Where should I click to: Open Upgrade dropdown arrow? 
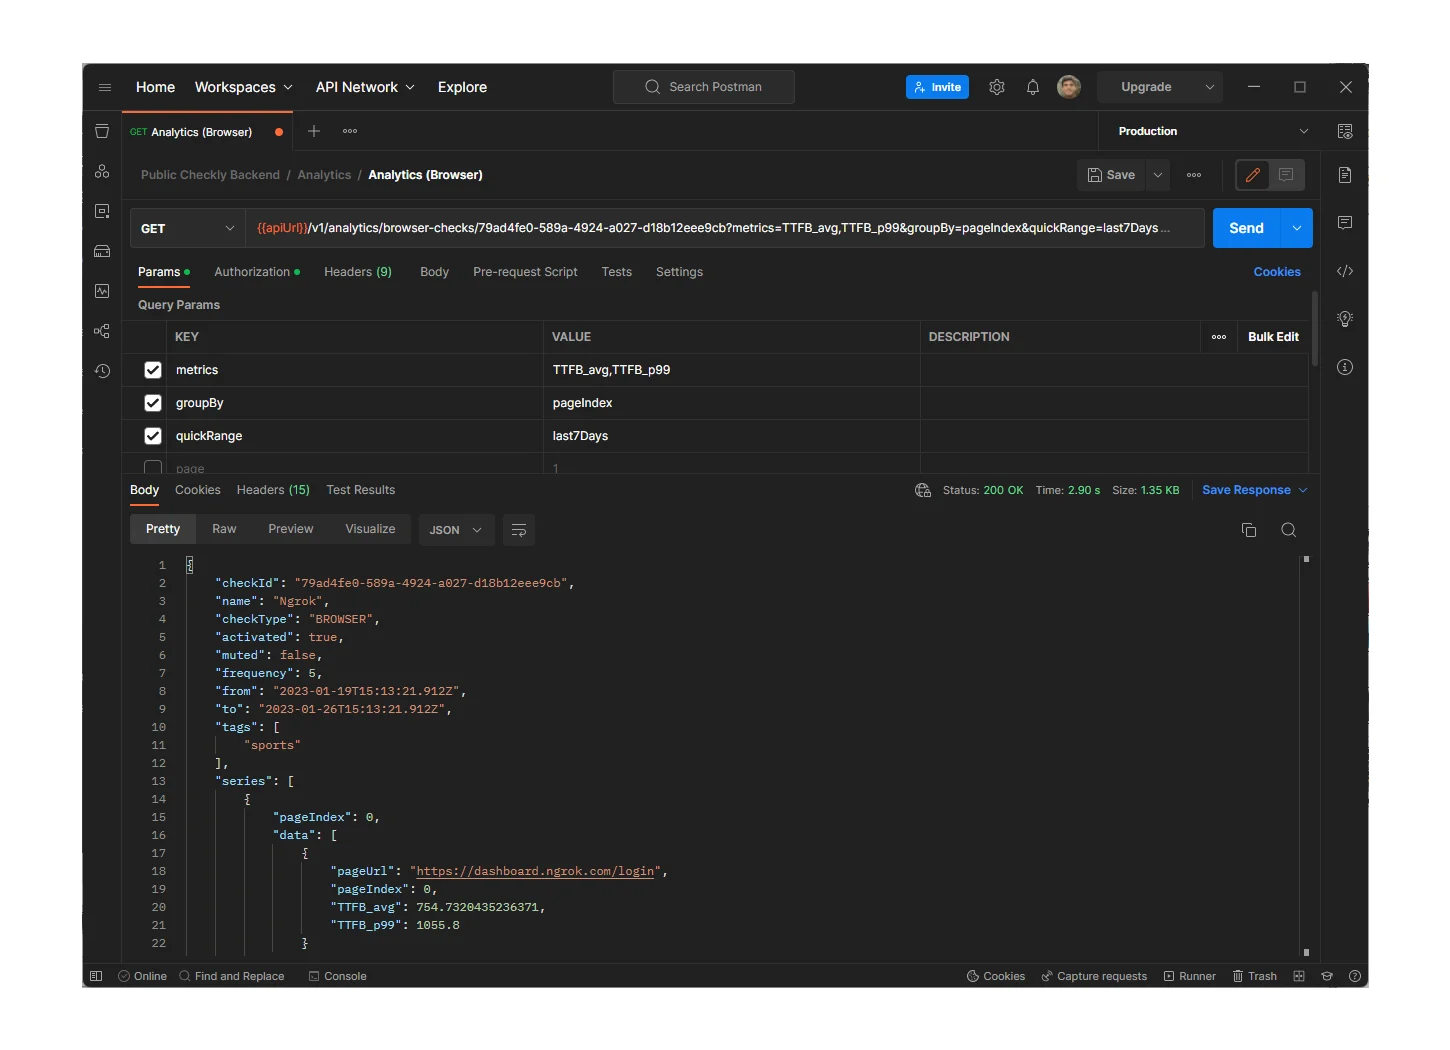[x=1210, y=87]
